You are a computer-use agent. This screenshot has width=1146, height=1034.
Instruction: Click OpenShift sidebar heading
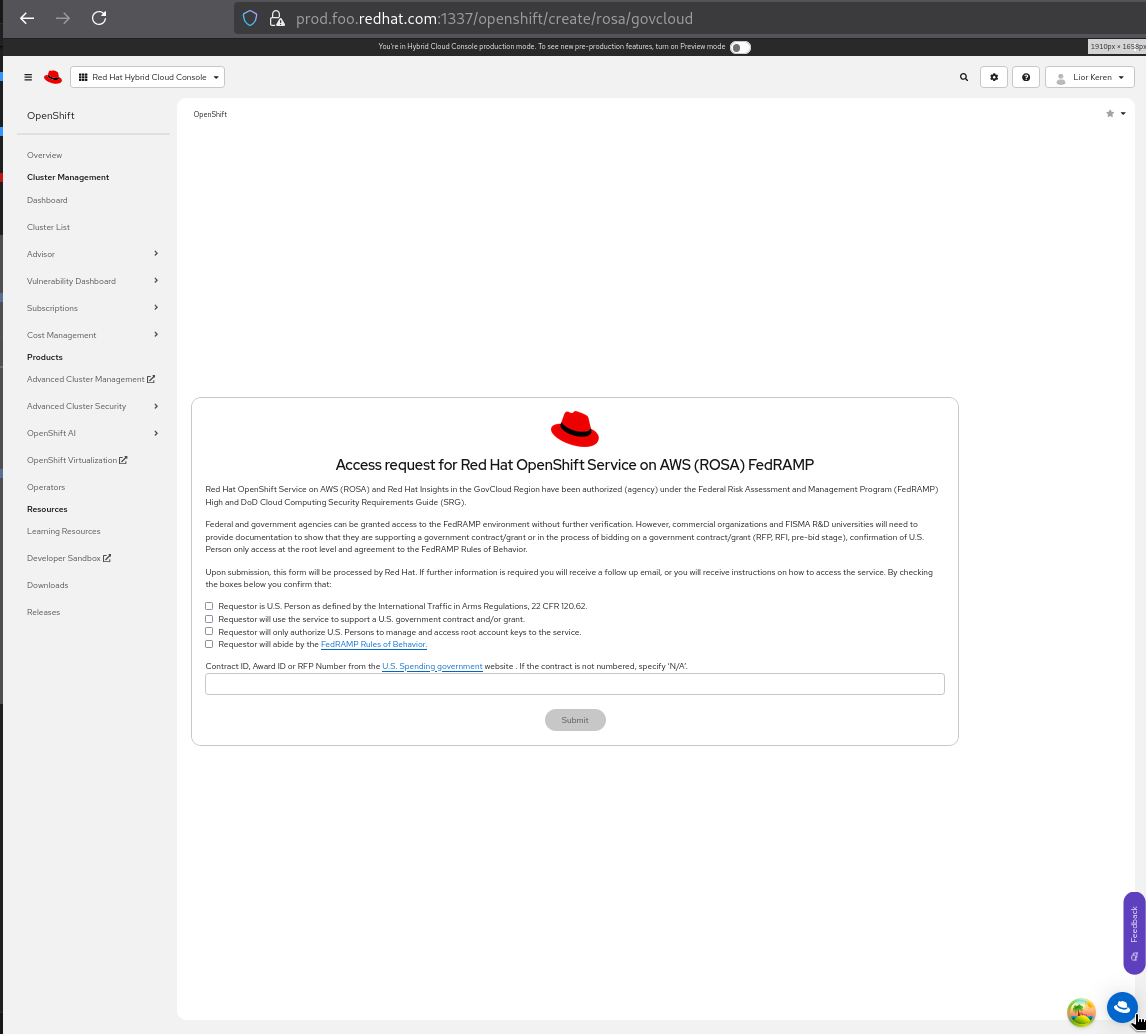point(50,115)
